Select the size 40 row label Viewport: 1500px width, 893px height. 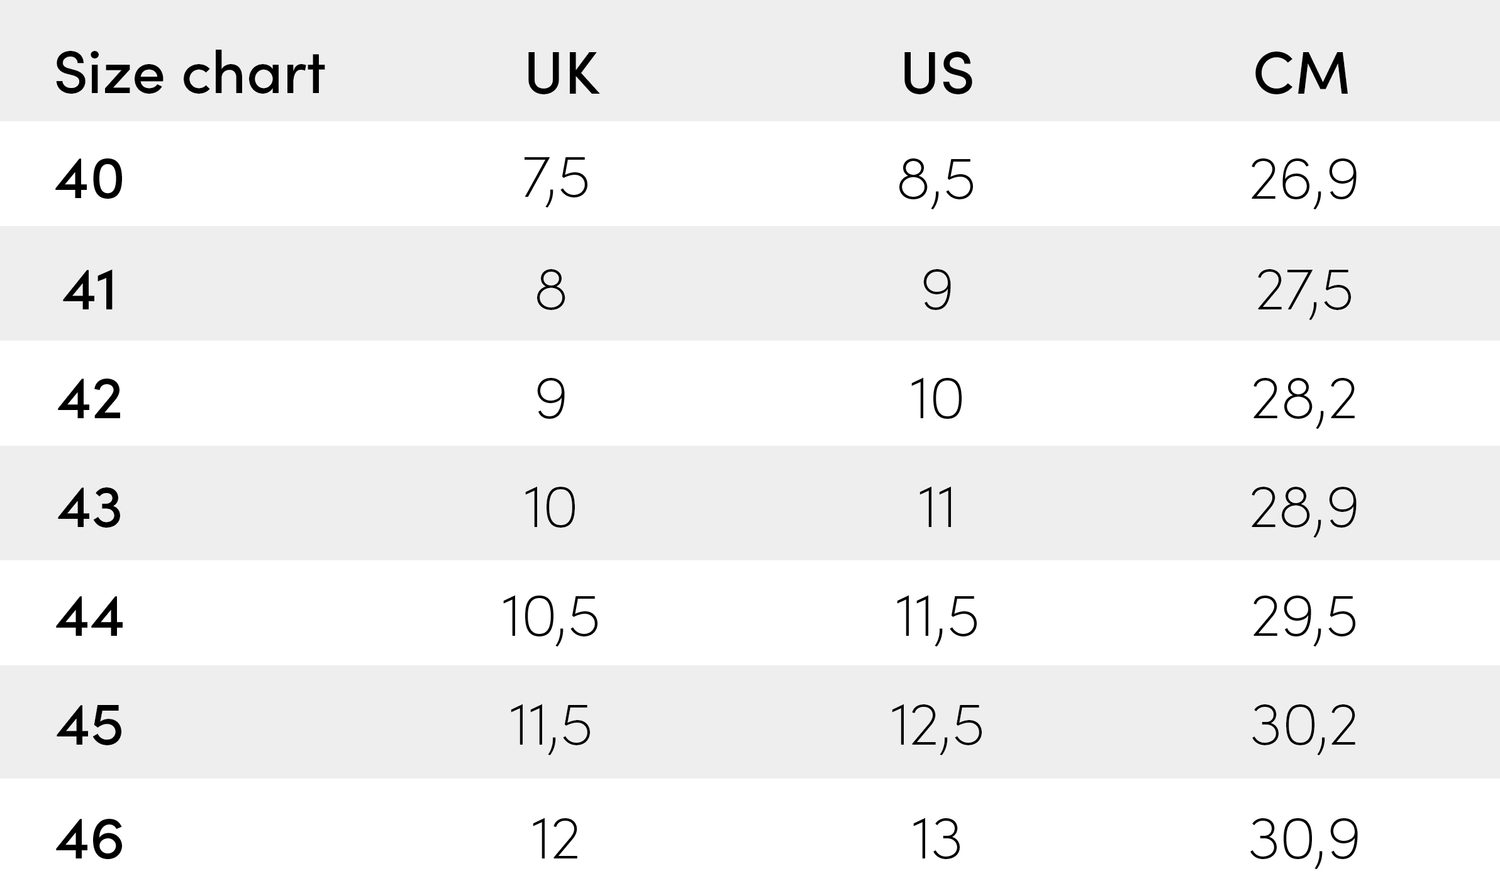click(x=90, y=180)
